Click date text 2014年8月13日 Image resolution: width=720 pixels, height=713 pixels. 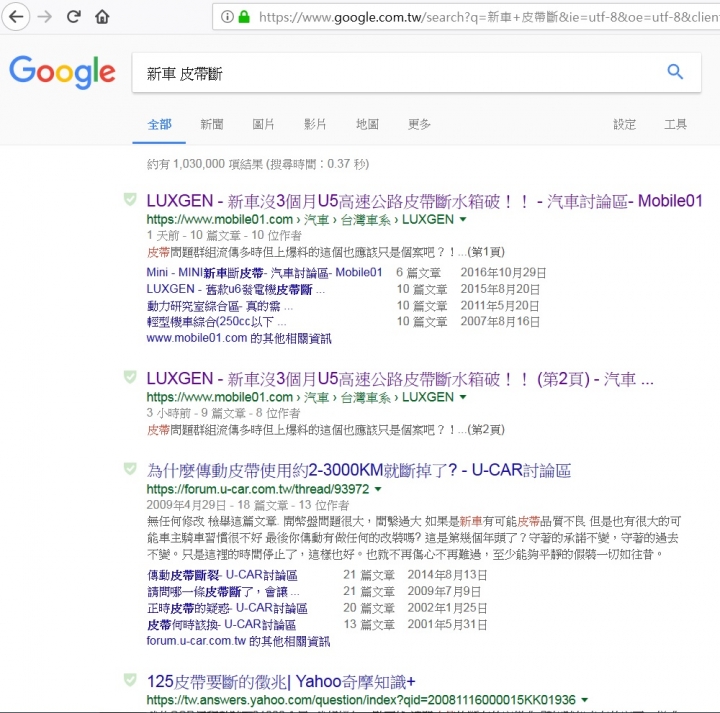tap(447, 575)
